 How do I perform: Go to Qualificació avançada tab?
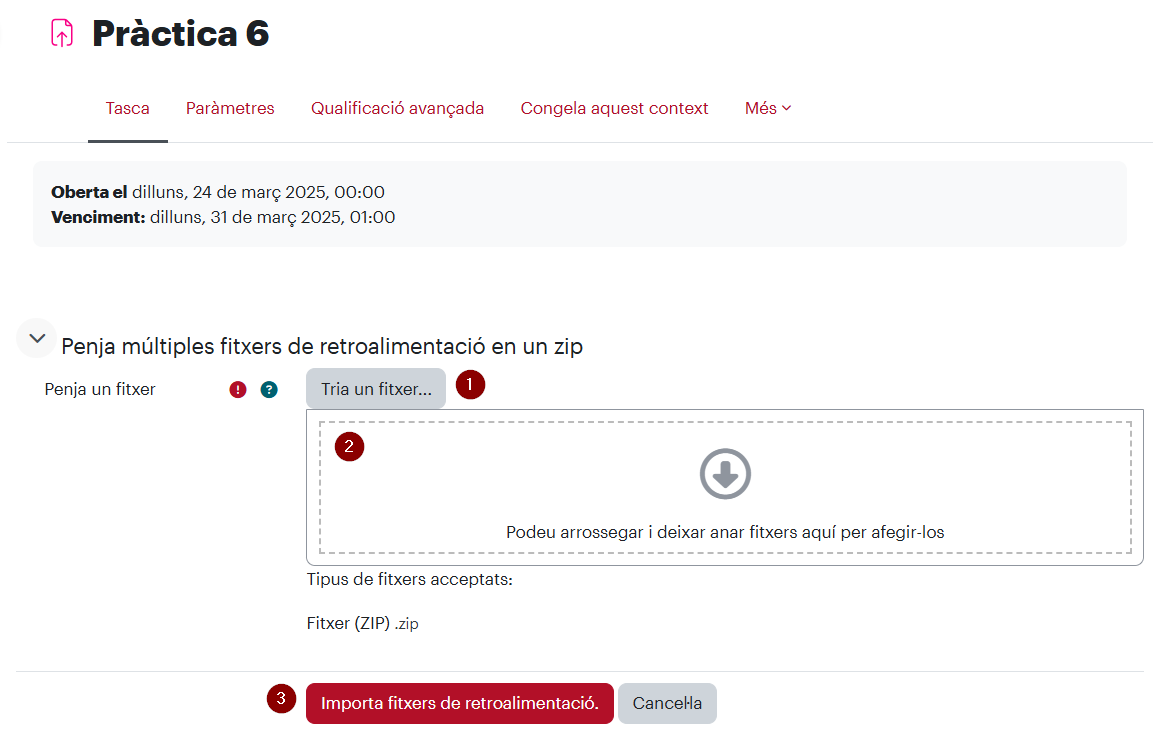398,108
